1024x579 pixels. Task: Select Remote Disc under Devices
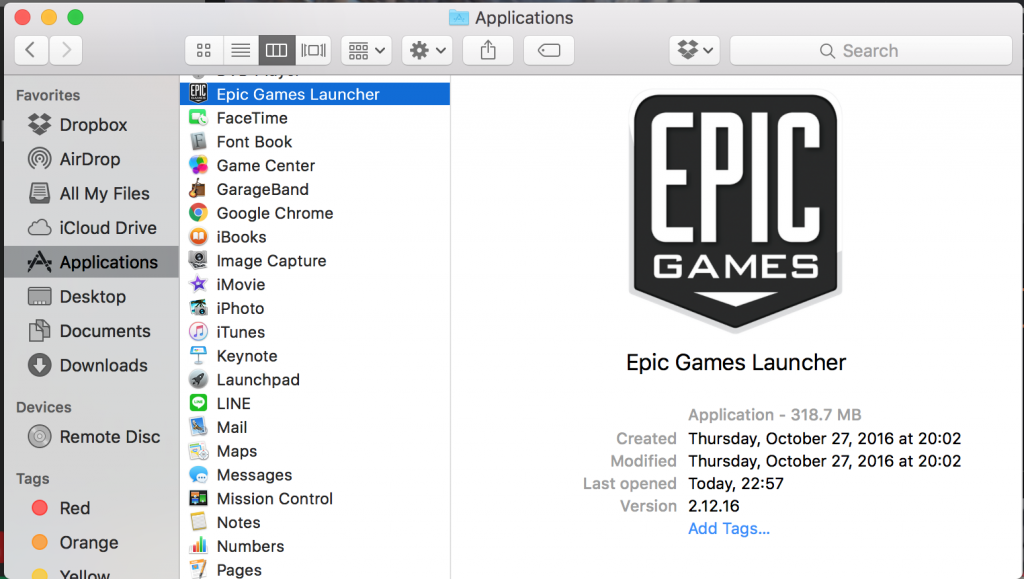(93, 437)
